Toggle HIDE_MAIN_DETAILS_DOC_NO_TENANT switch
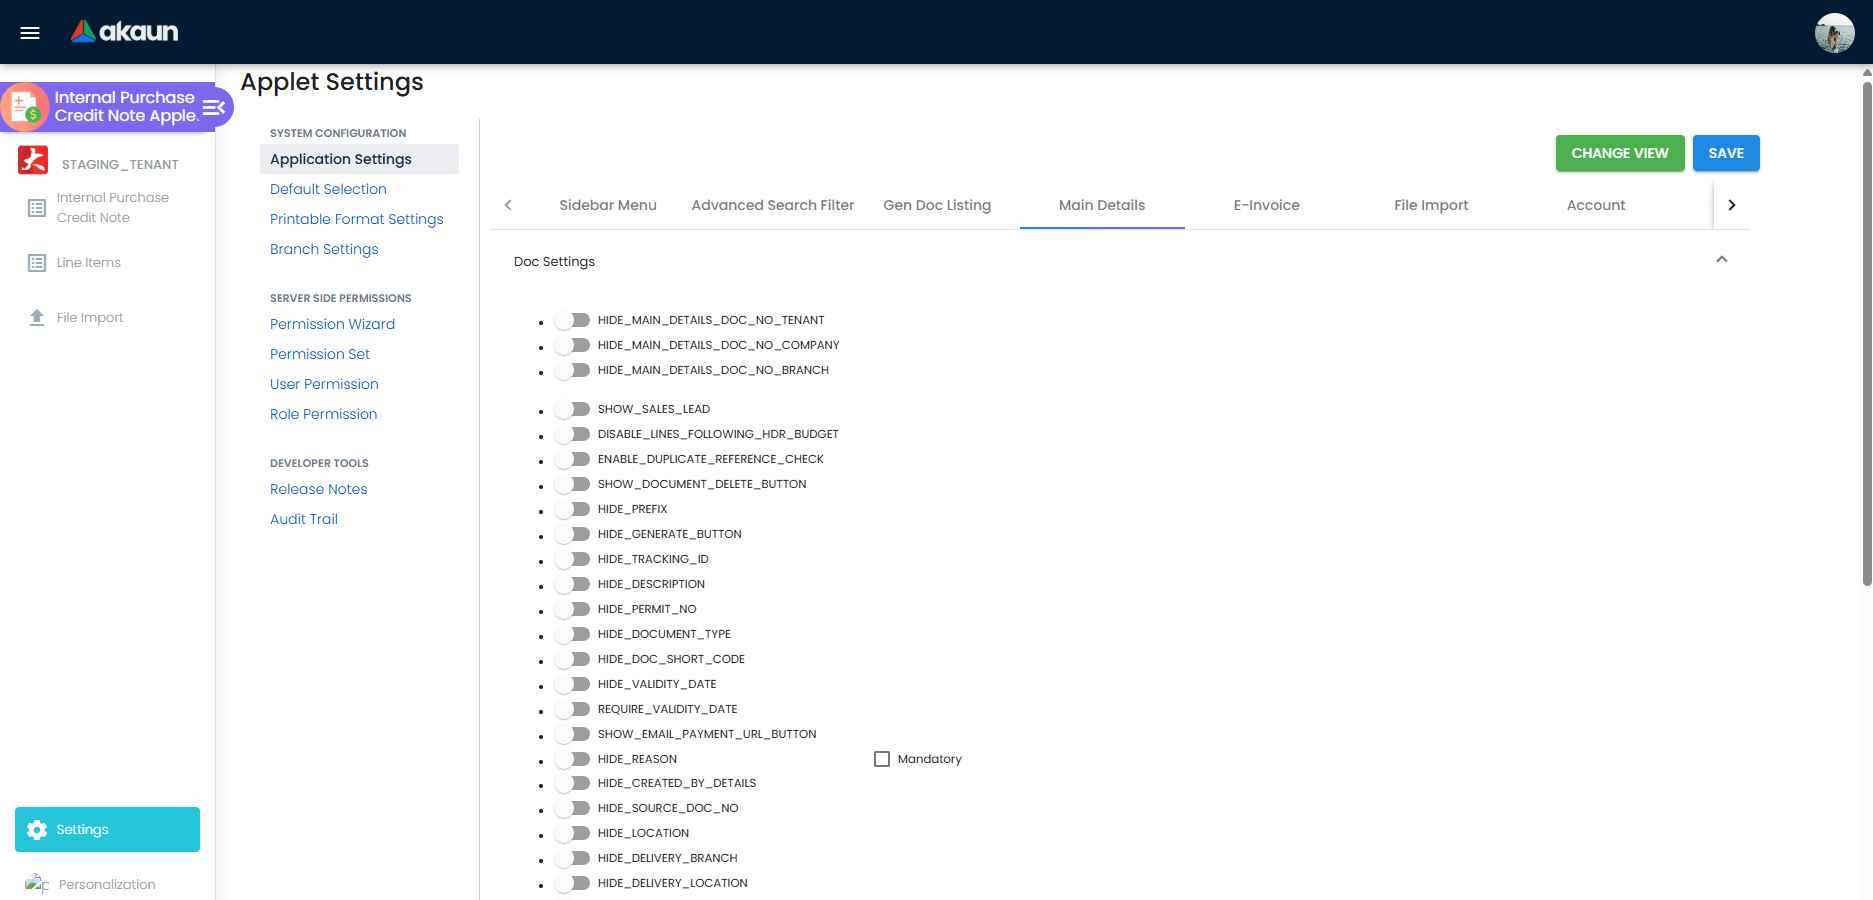The height and width of the screenshot is (900, 1873). point(573,320)
